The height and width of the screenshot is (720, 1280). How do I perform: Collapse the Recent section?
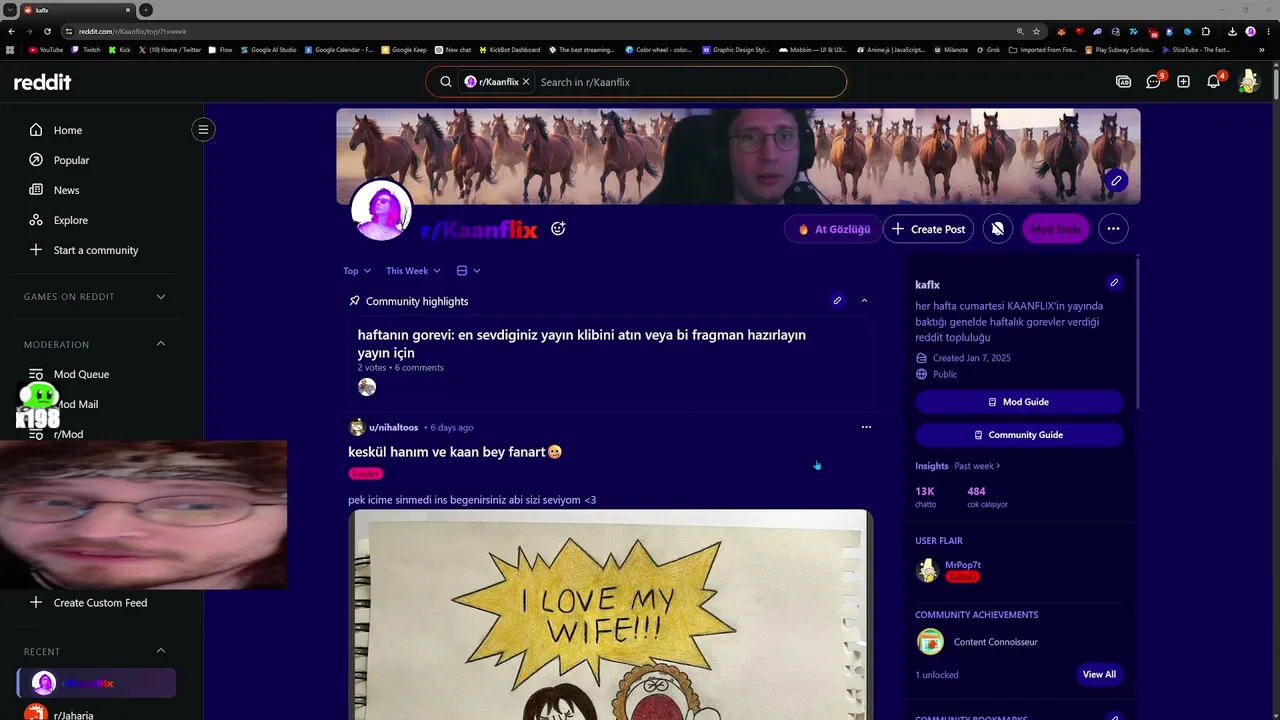click(x=161, y=651)
